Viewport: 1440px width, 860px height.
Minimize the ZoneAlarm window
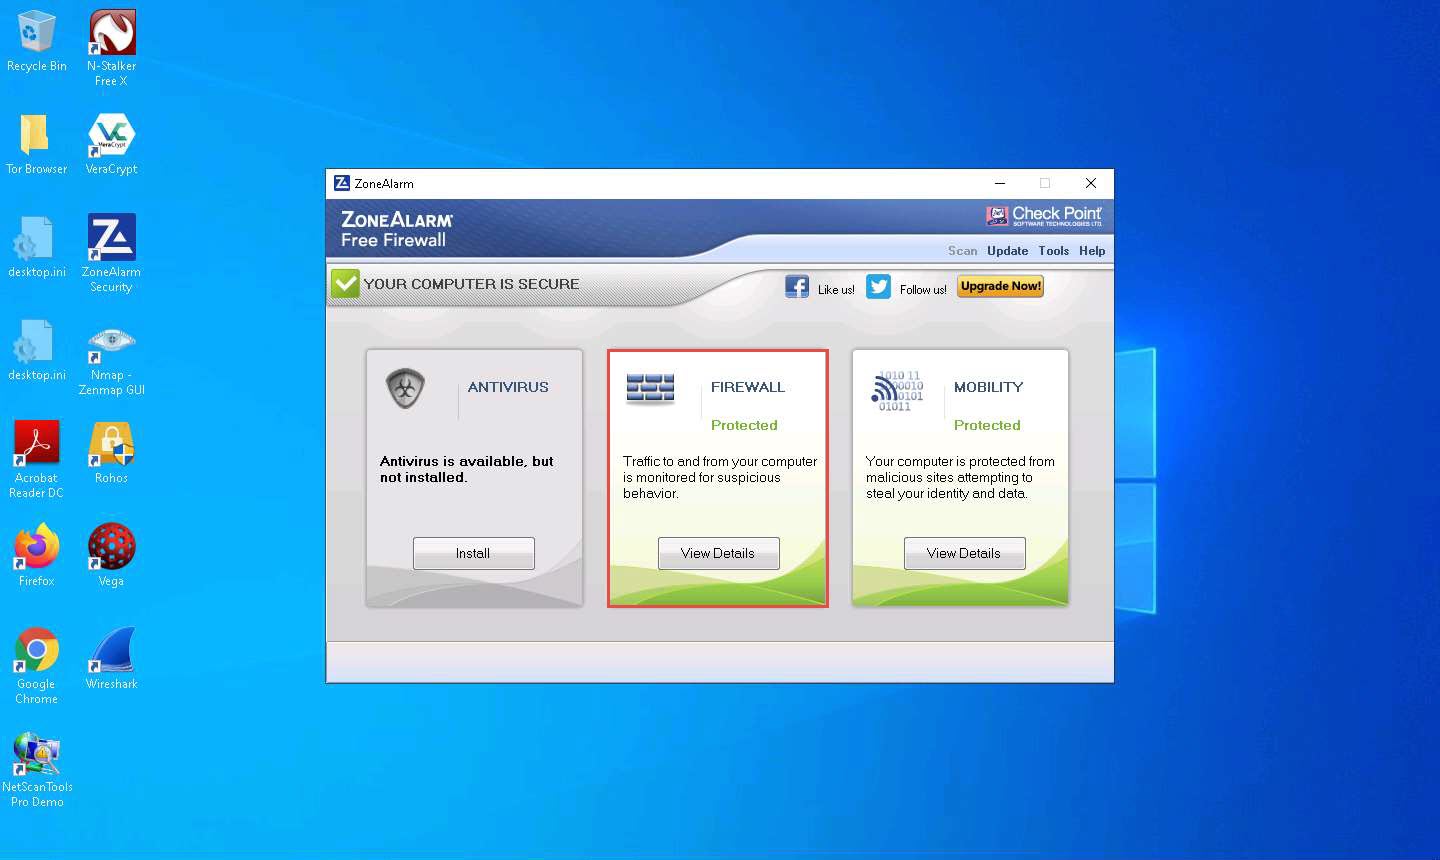[x=999, y=183]
